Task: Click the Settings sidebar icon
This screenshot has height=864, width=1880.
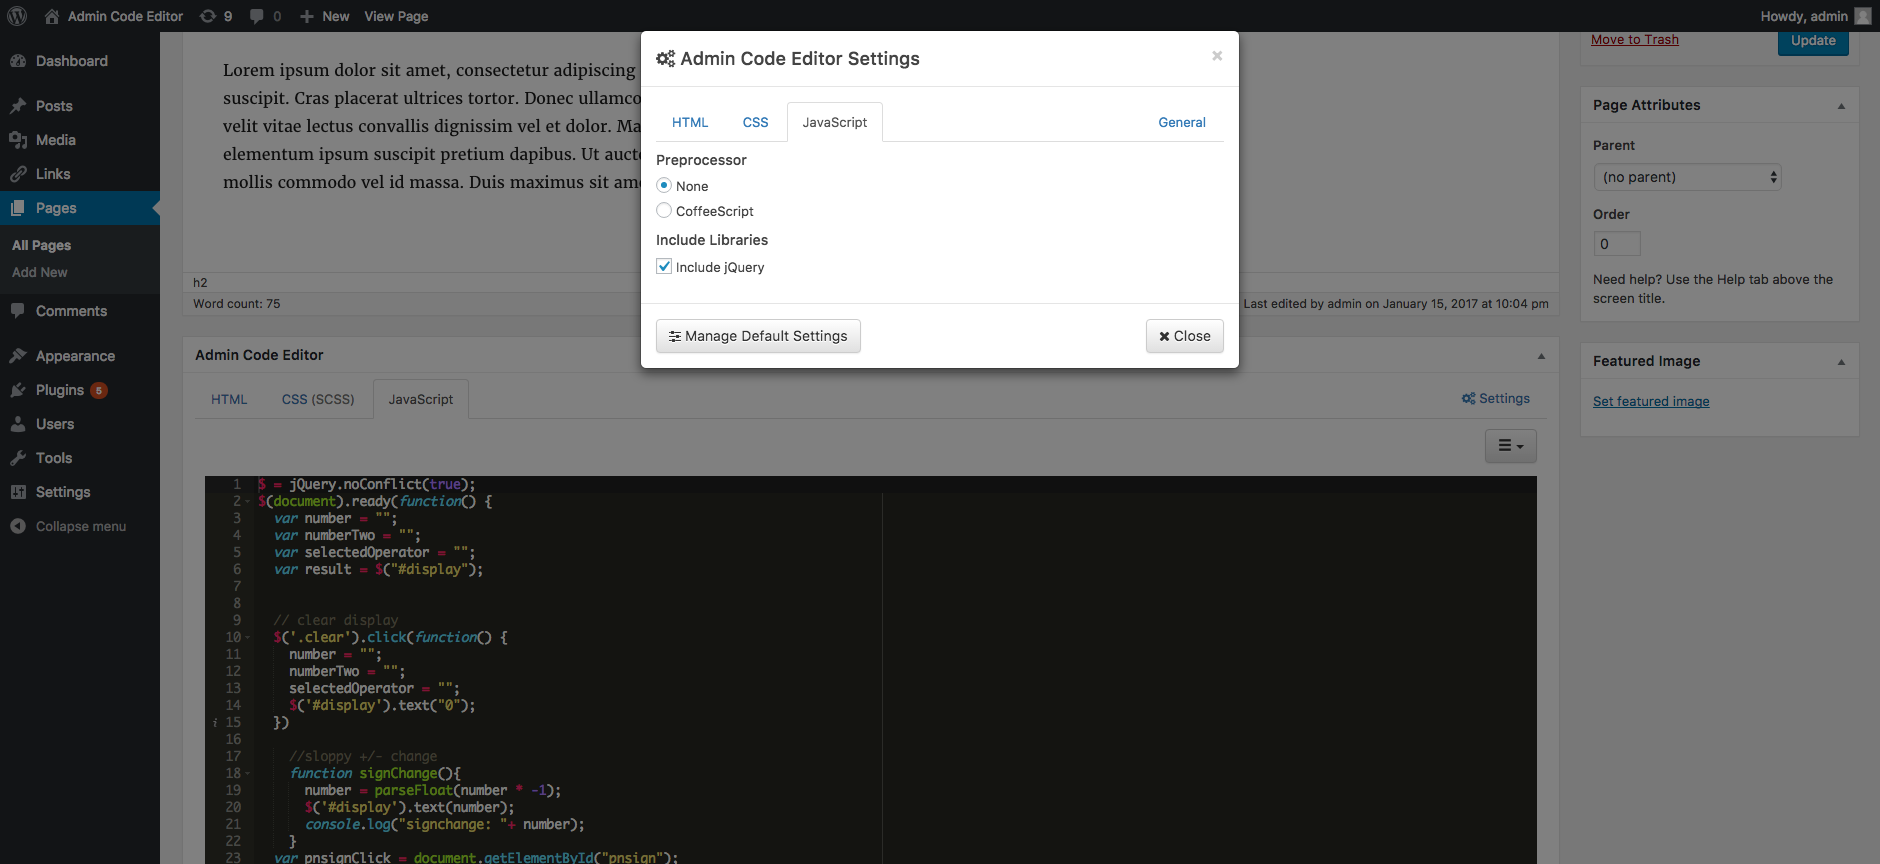Action: coord(18,492)
